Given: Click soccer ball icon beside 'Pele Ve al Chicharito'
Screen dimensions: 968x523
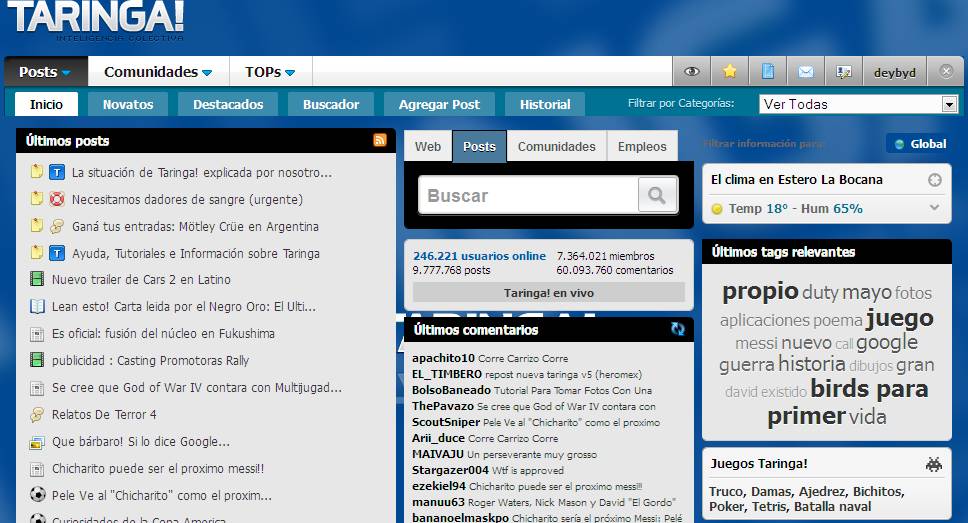Looking at the screenshot, I should (x=38, y=495).
